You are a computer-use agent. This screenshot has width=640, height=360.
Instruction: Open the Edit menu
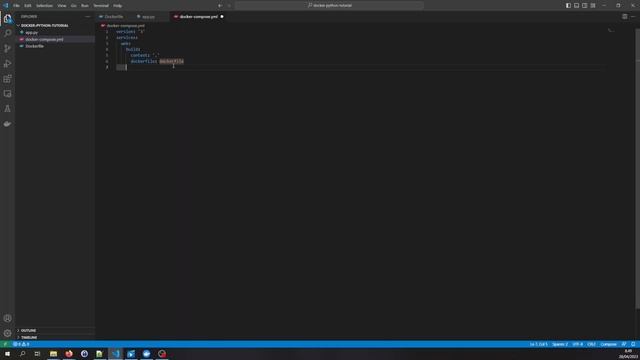pyautogui.click(x=28, y=6)
